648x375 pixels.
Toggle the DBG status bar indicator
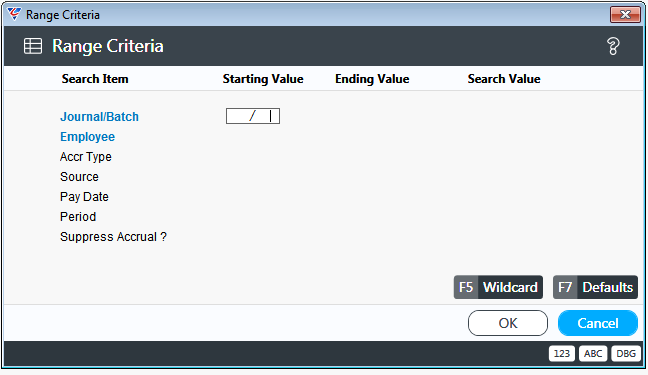(x=626, y=354)
